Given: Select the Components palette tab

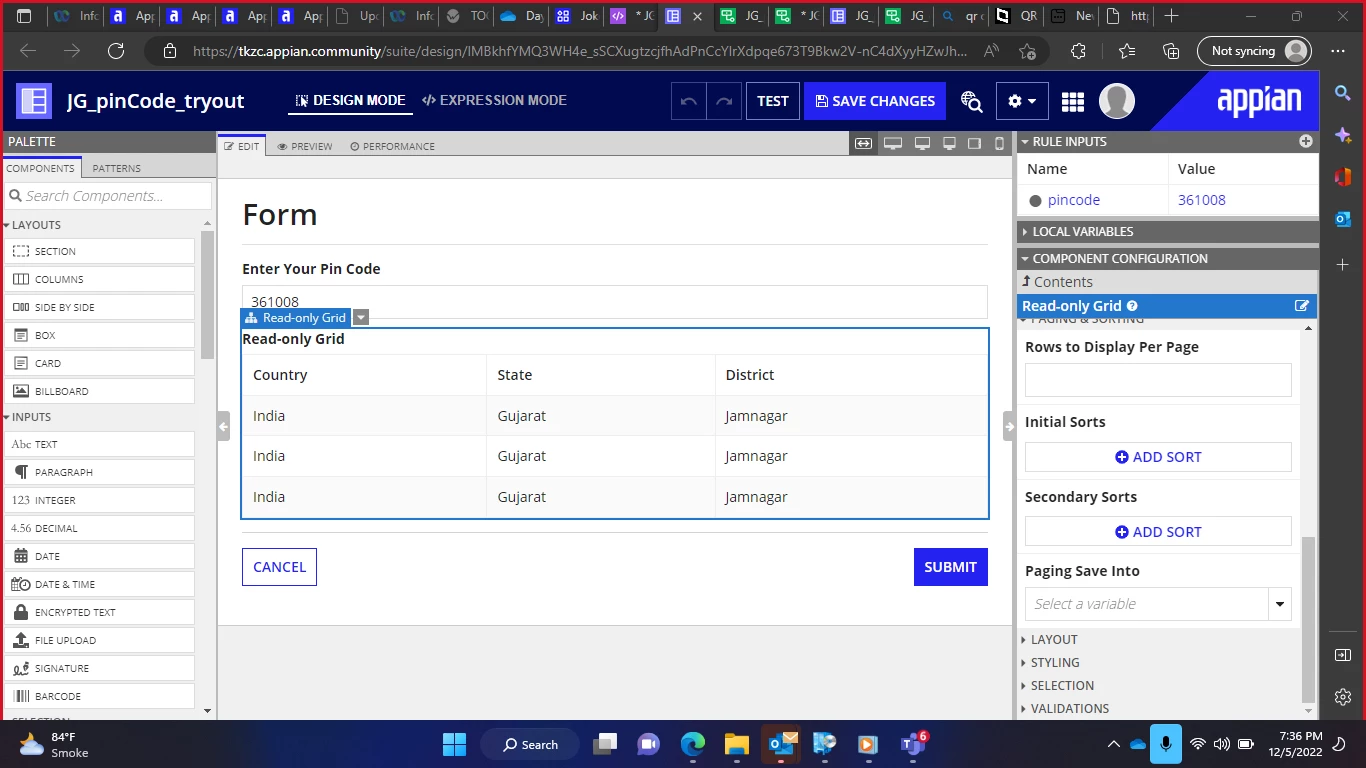Looking at the screenshot, I should [x=41, y=168].
